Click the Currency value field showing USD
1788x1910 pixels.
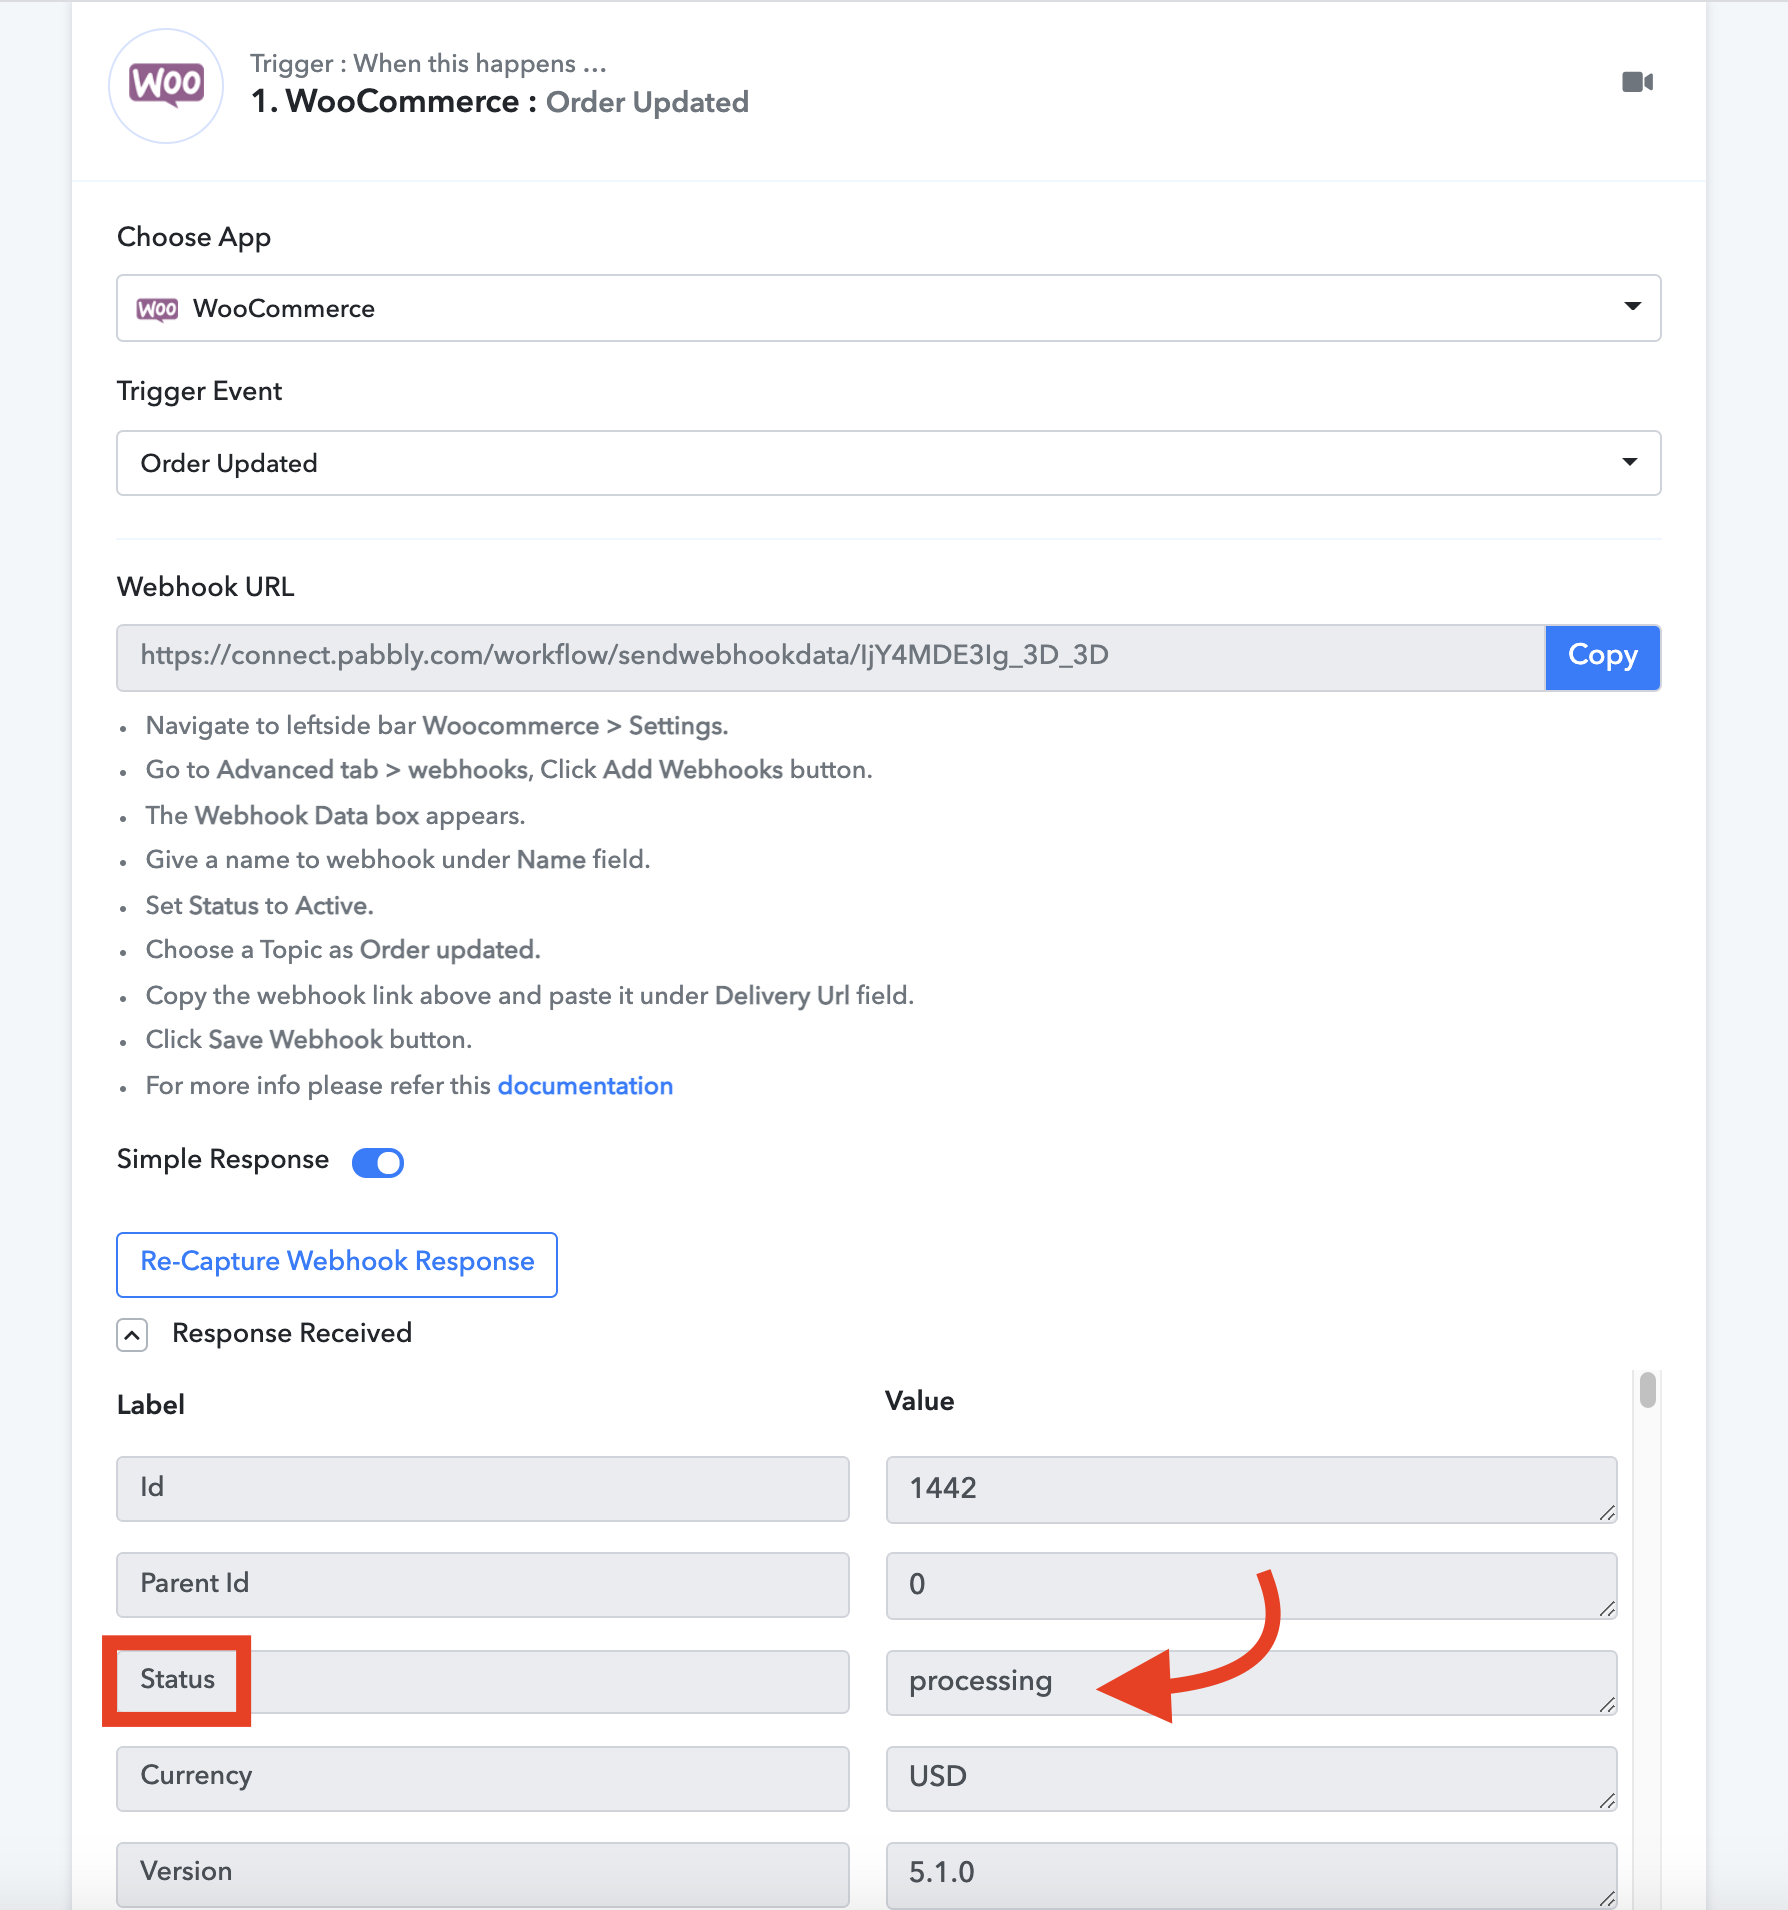[1251, 1778]
